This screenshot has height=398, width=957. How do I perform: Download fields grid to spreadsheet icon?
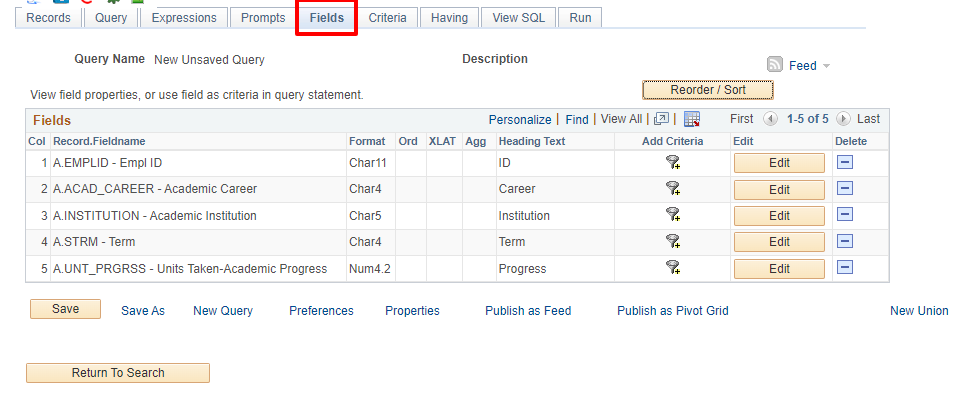[692, 119]
